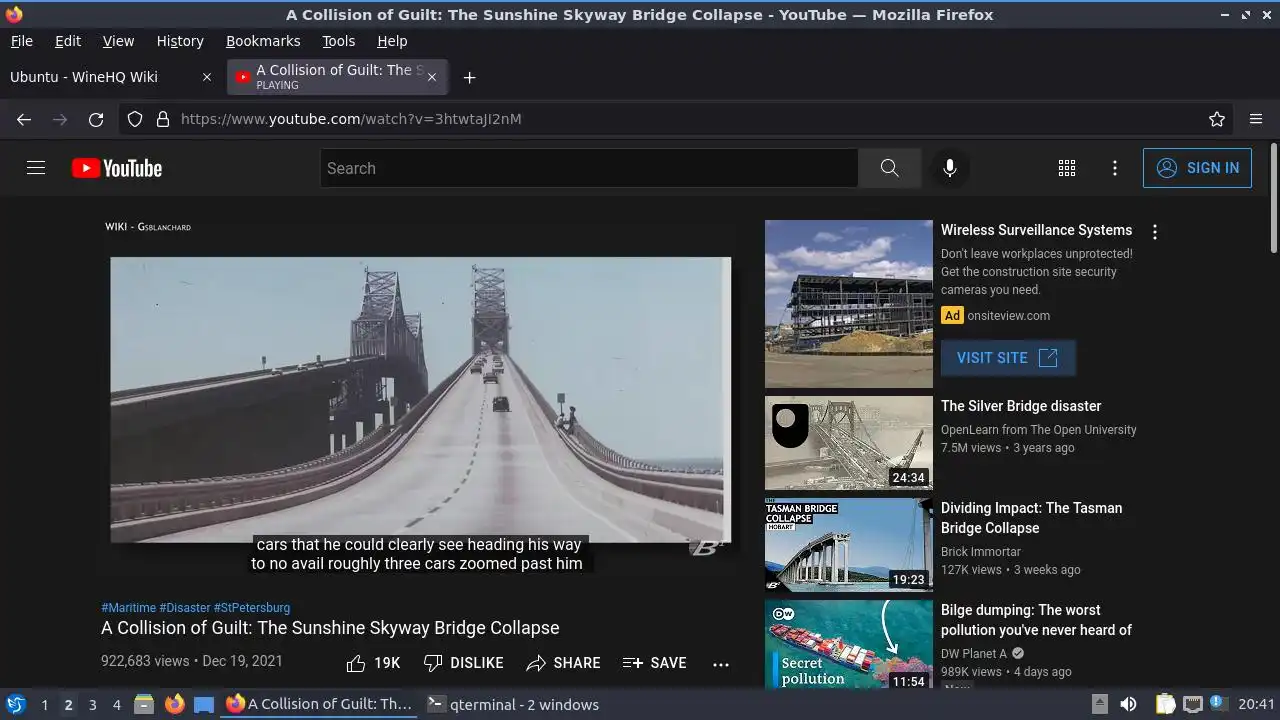Open the #Disaster hashtag link
1280x720 pixels.
pyautogui.click(x=185, y=607)
